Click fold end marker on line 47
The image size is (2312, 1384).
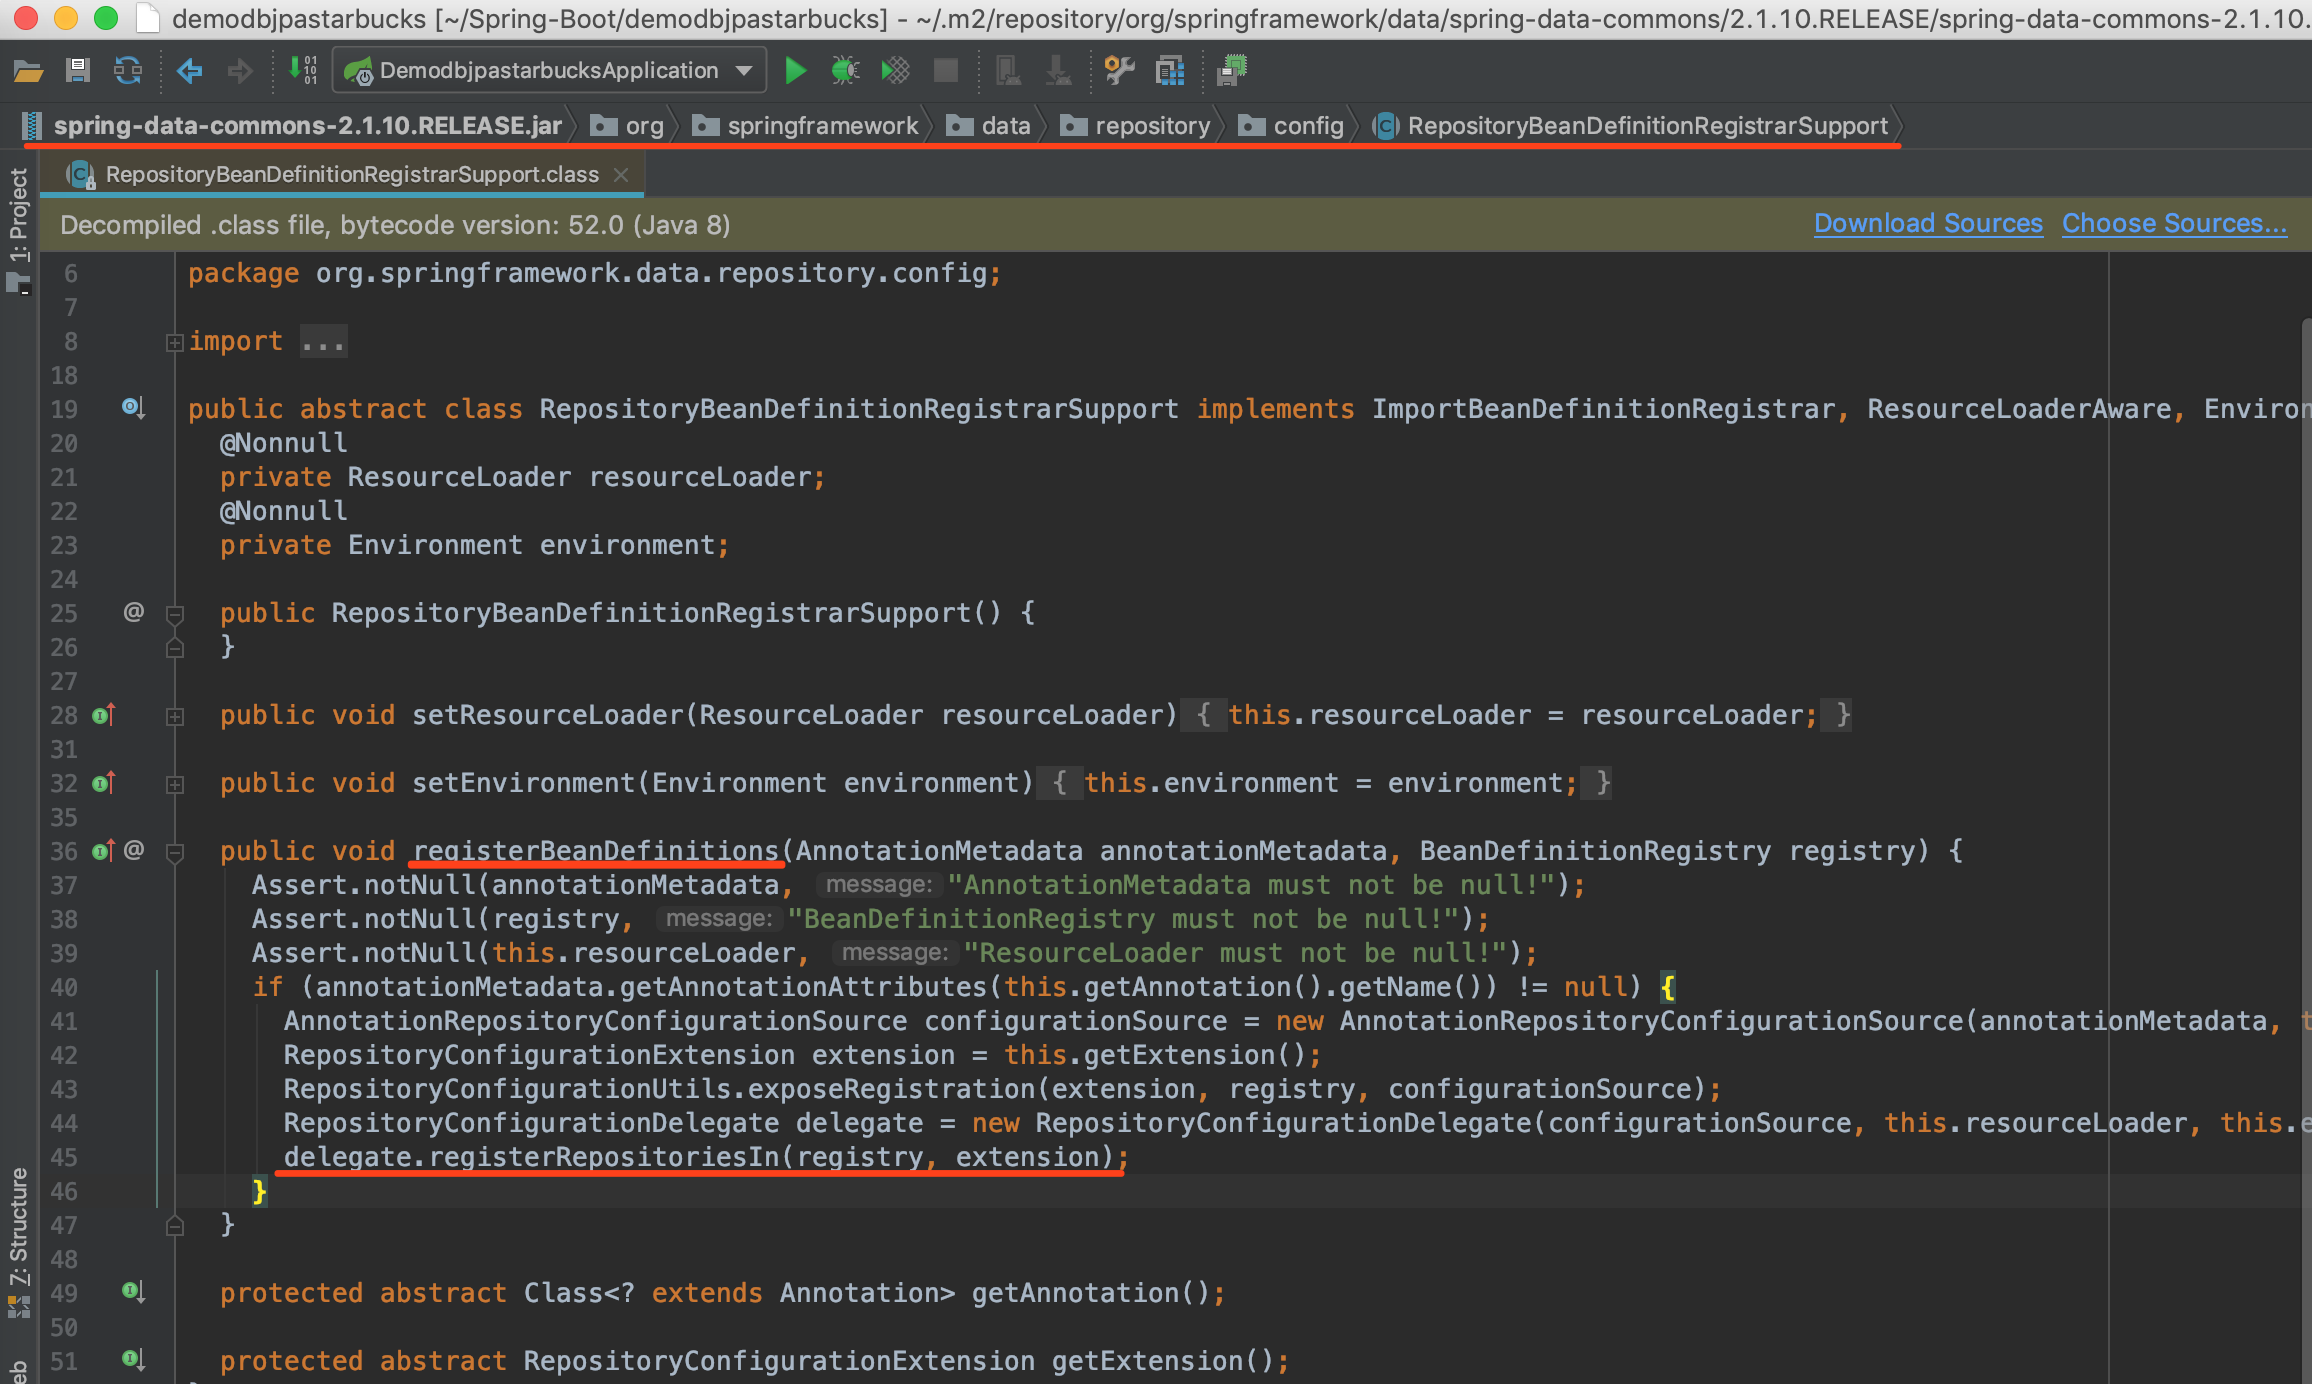[174, 1225]
